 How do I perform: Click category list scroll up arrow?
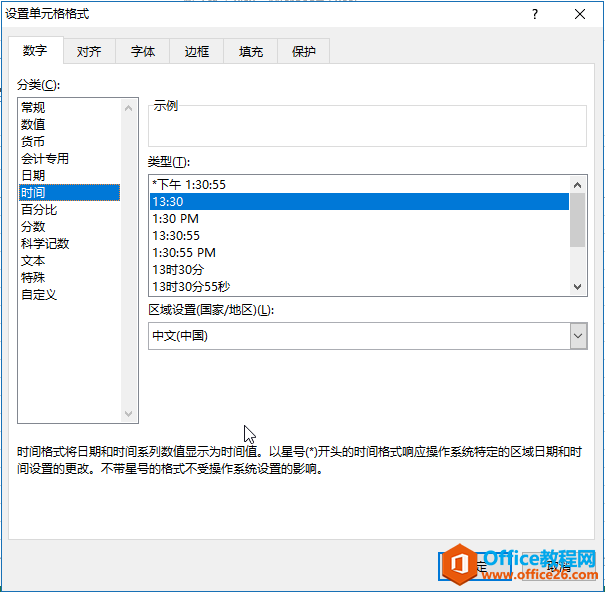tap(129, 108)
